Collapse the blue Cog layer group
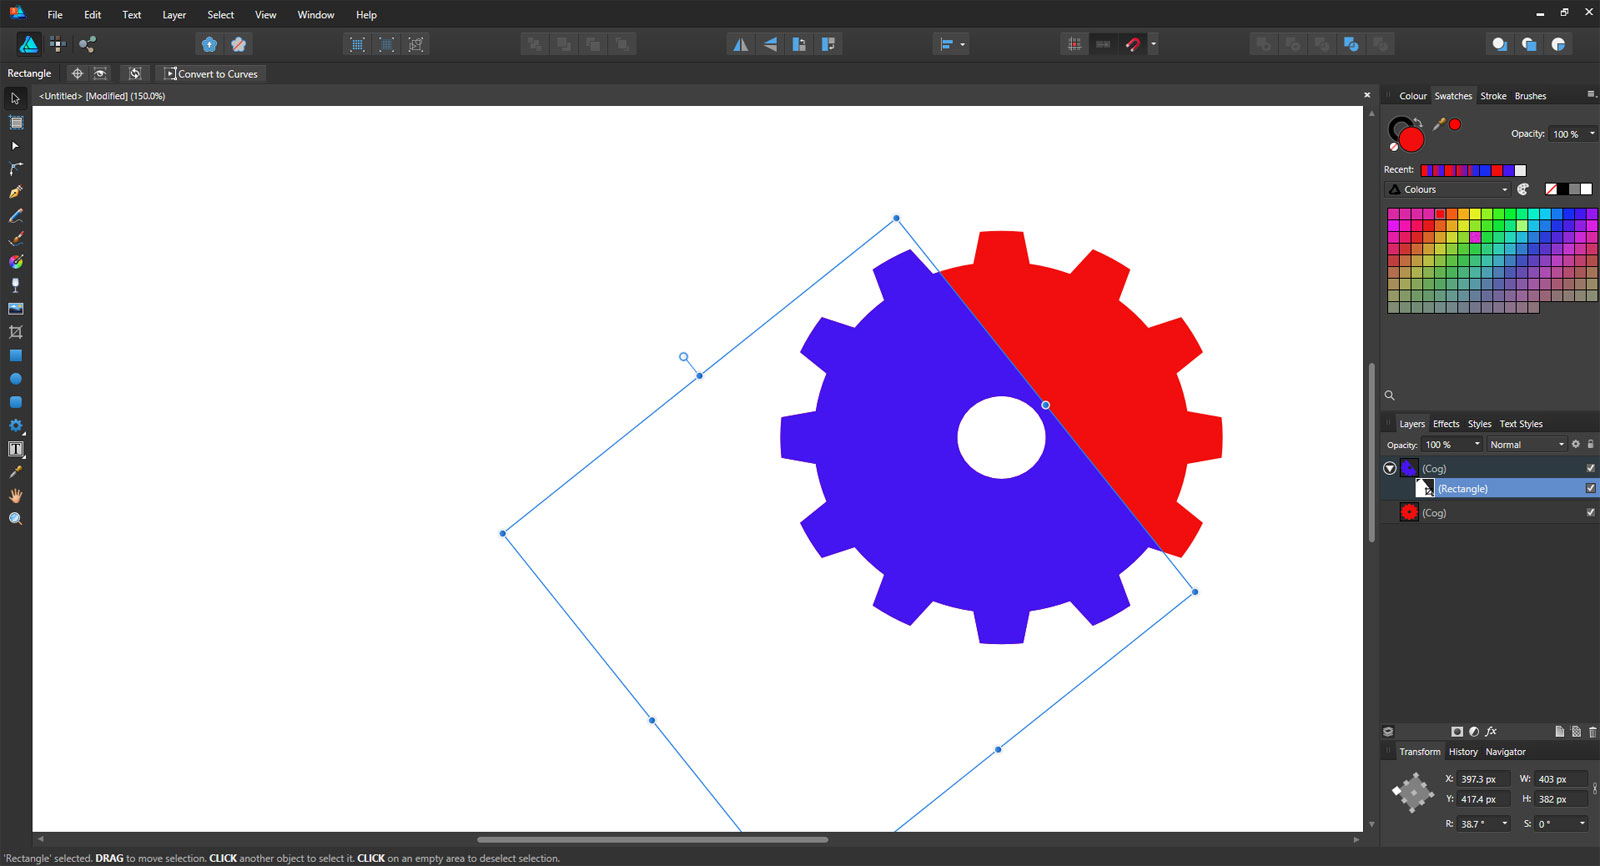 [x=1390, y=468]
